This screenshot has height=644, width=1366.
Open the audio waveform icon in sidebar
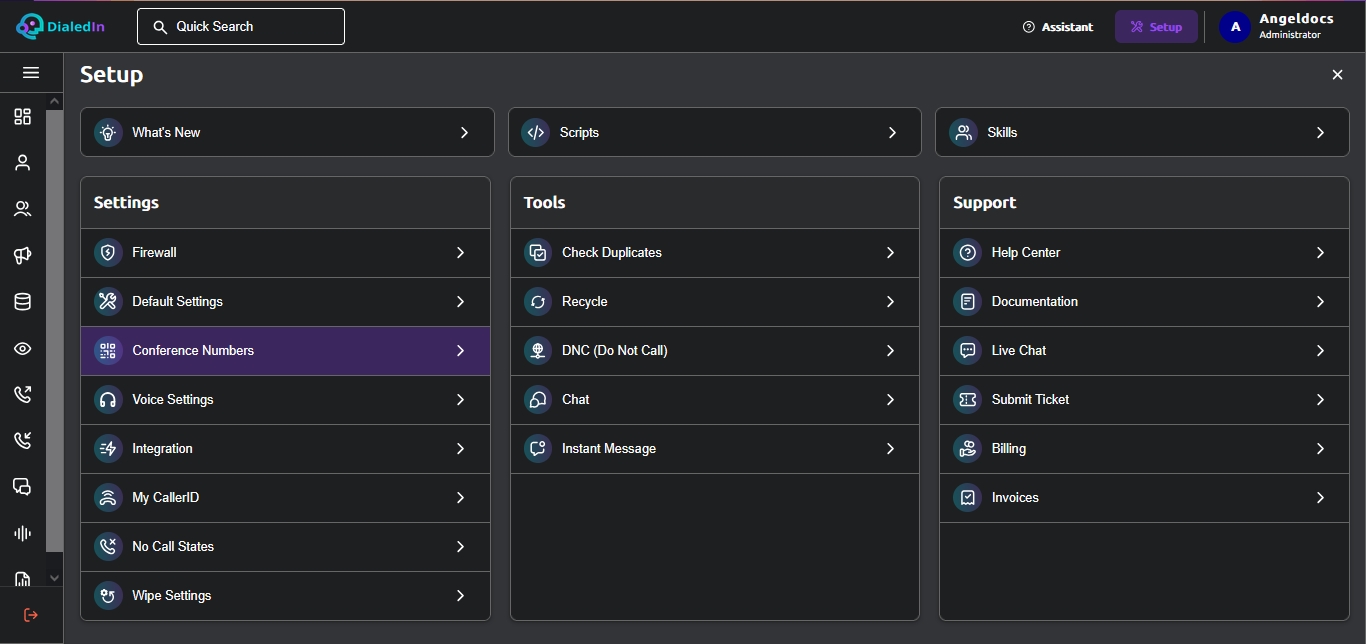[x=22, y=533]
